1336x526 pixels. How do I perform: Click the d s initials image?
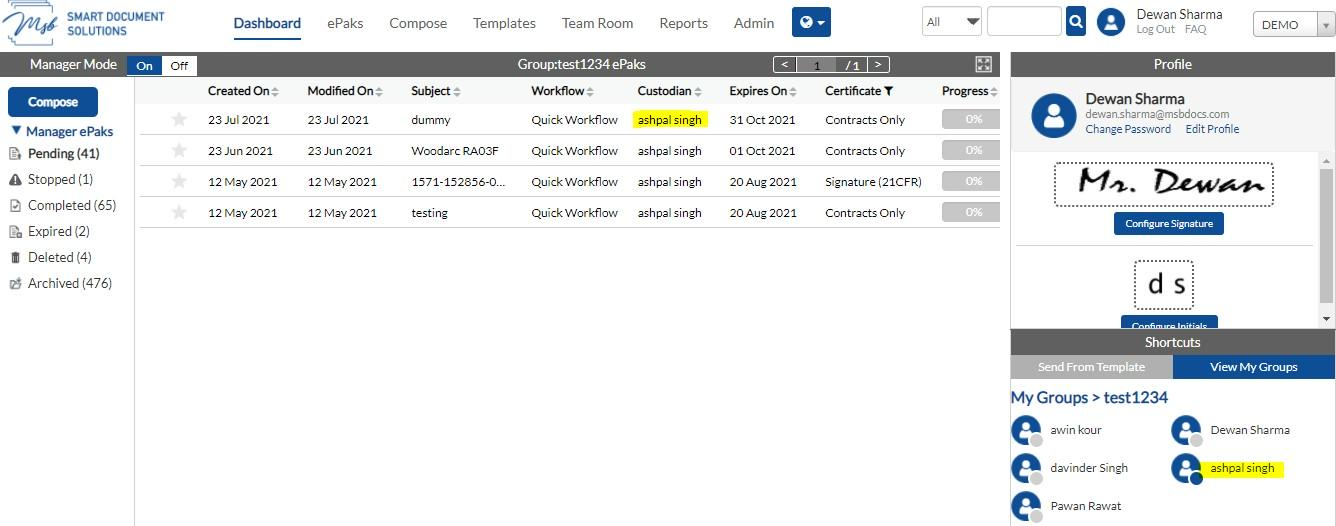tap(1164, 285)
